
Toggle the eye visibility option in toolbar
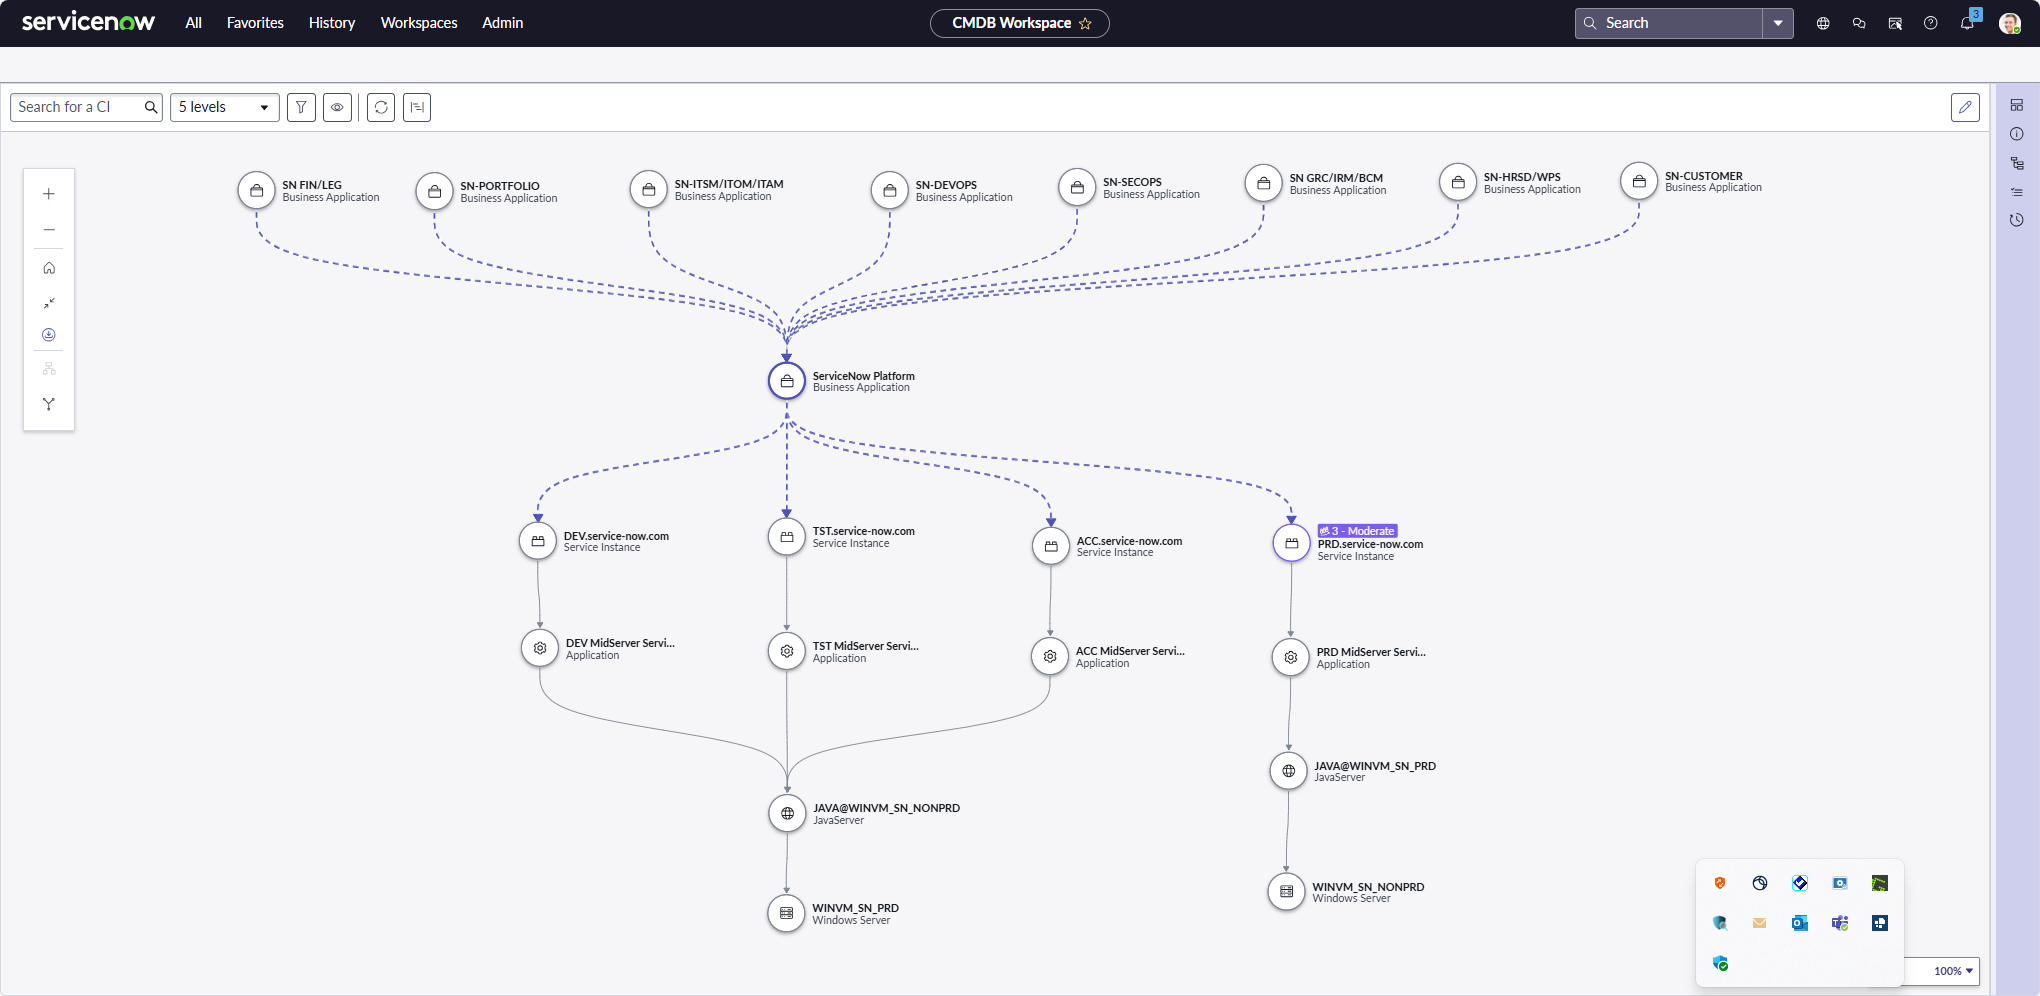click(x=337, y=107)
